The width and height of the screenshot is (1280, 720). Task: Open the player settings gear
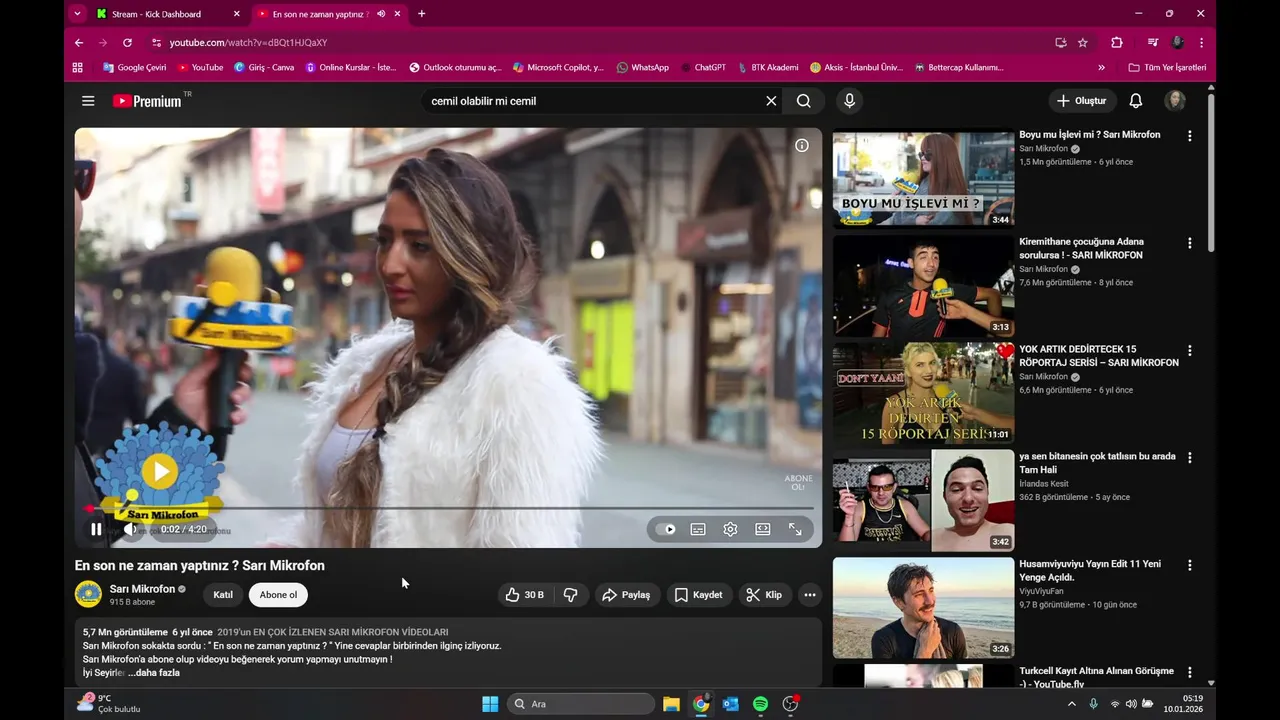click(x=730, y=529)
